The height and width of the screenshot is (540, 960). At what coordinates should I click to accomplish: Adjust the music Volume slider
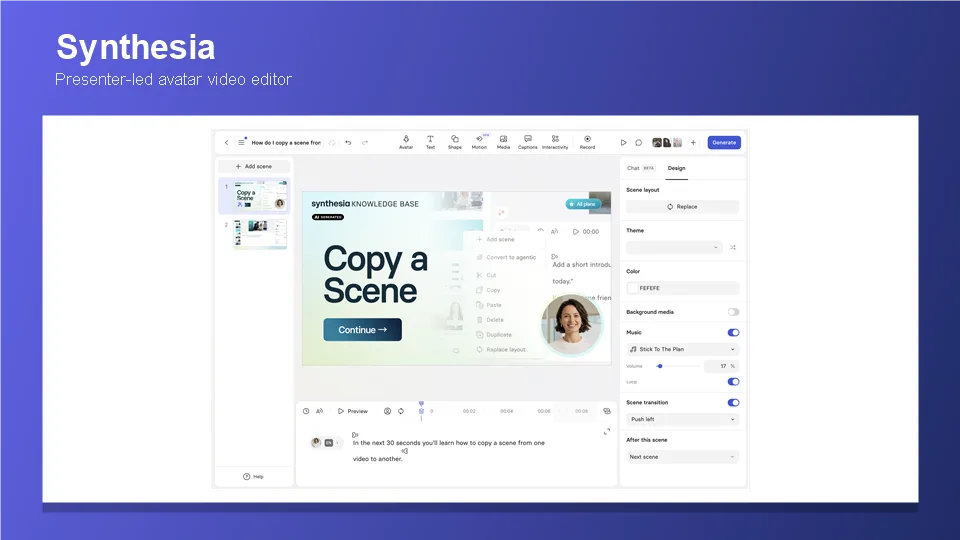tap(677, 366)
